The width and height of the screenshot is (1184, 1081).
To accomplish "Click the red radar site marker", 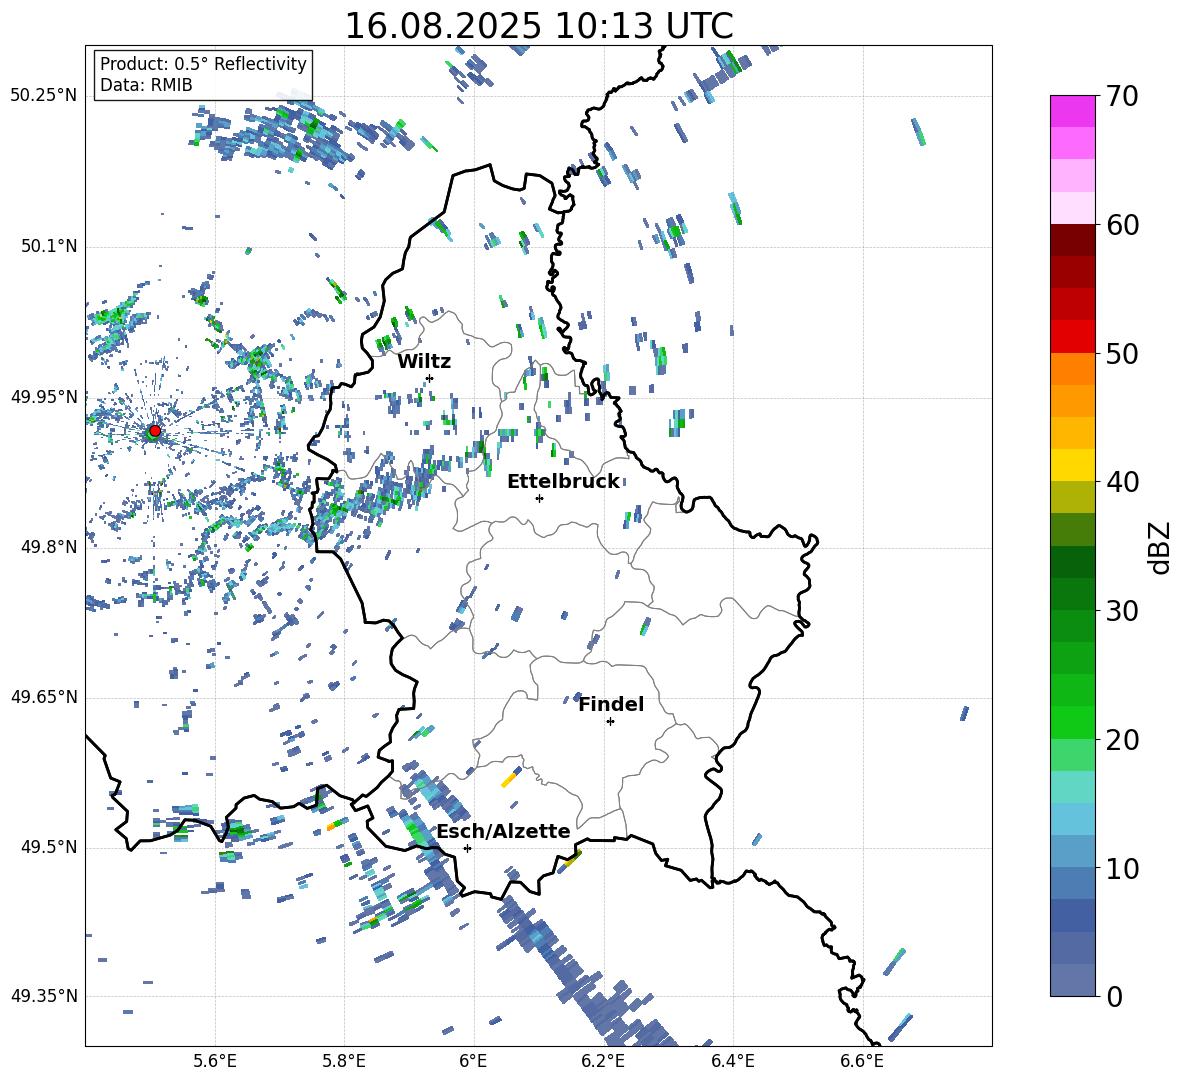I will coord(155,430).
